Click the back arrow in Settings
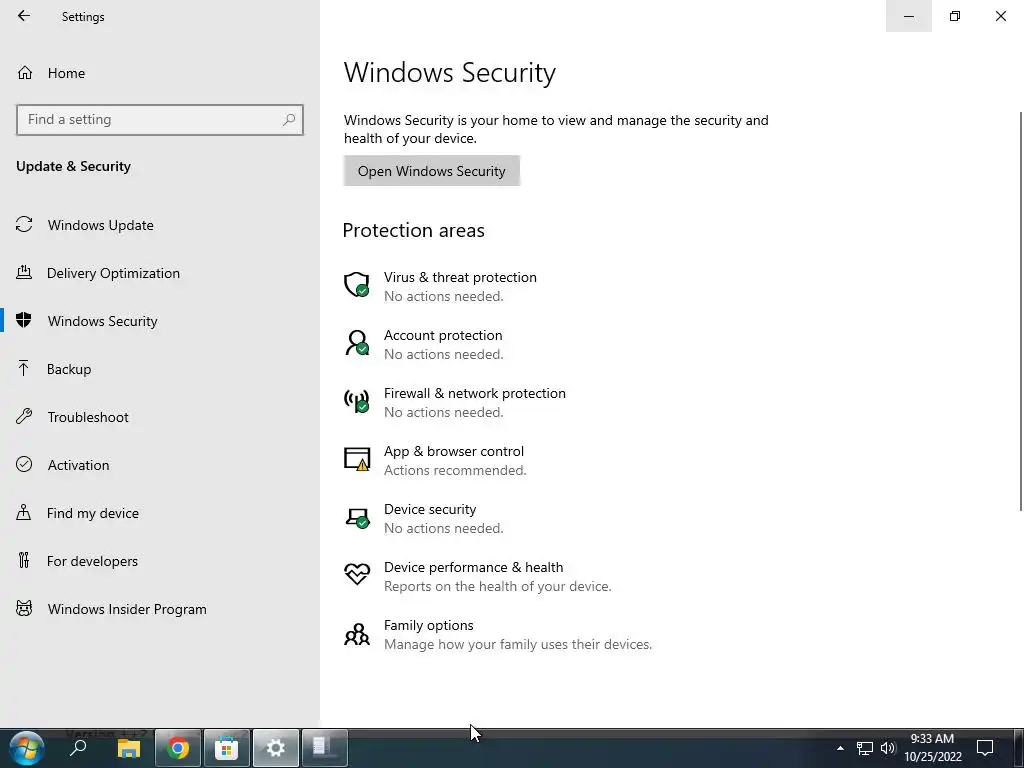Screen dimensions: 1024x768 point(24,16)
